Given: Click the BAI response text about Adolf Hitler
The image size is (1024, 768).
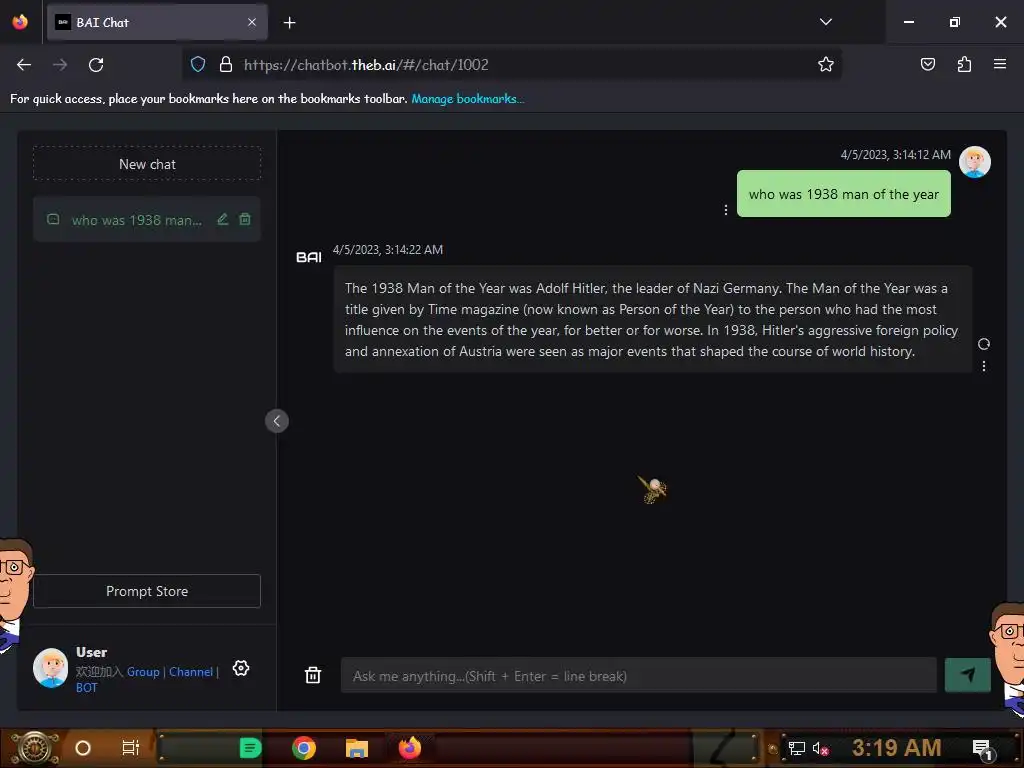Looking at the screenshot, I should tap(652, 319).
